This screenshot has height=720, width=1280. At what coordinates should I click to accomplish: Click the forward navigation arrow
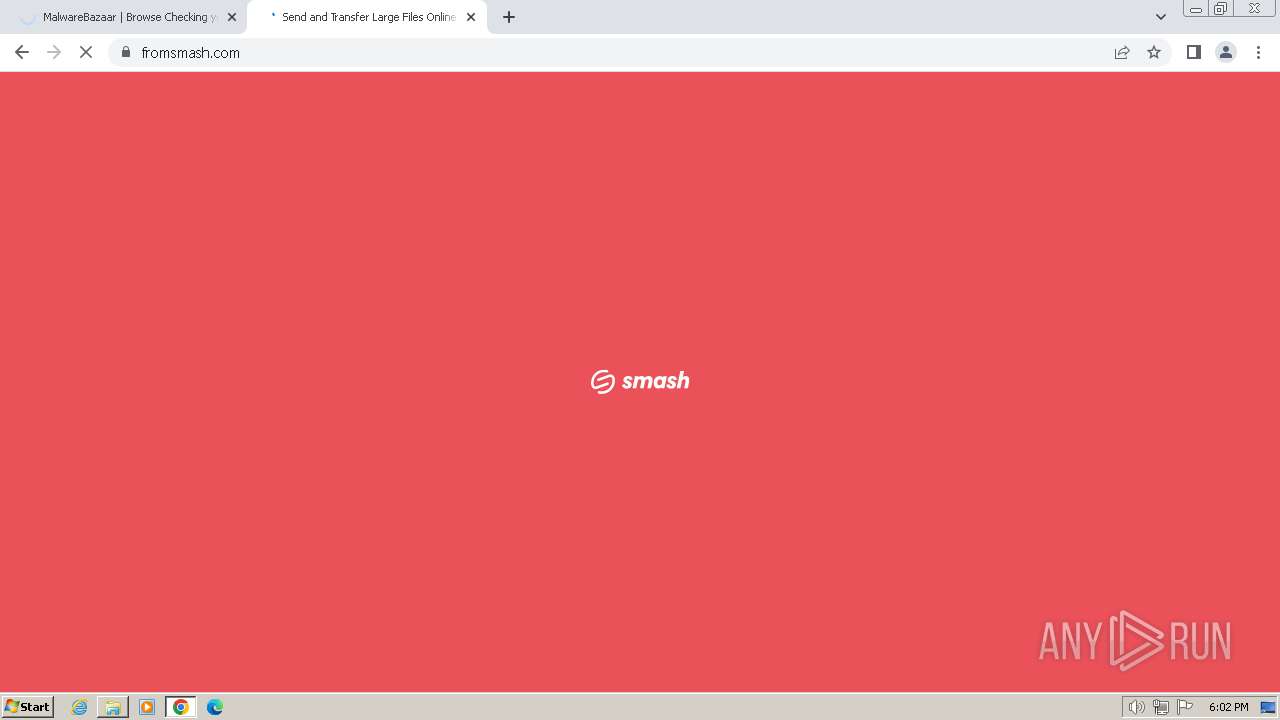(x=54, y=52)
